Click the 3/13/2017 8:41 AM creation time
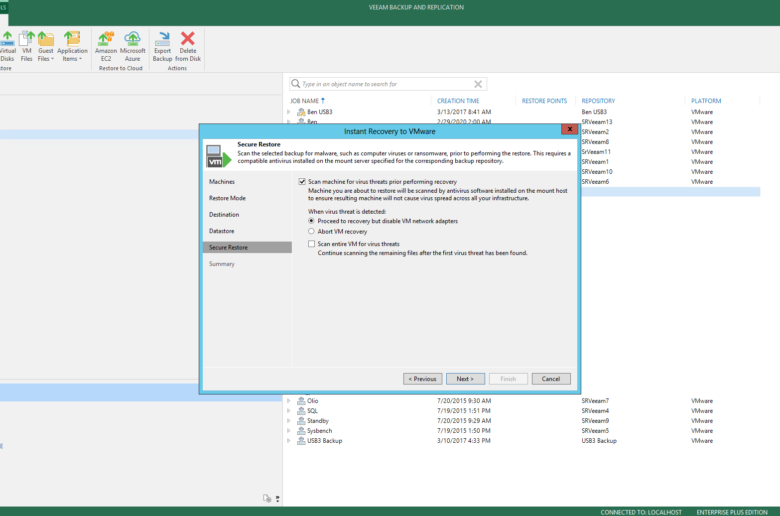The height and width of the screenshot is (516, 780). tap(464, 112)
